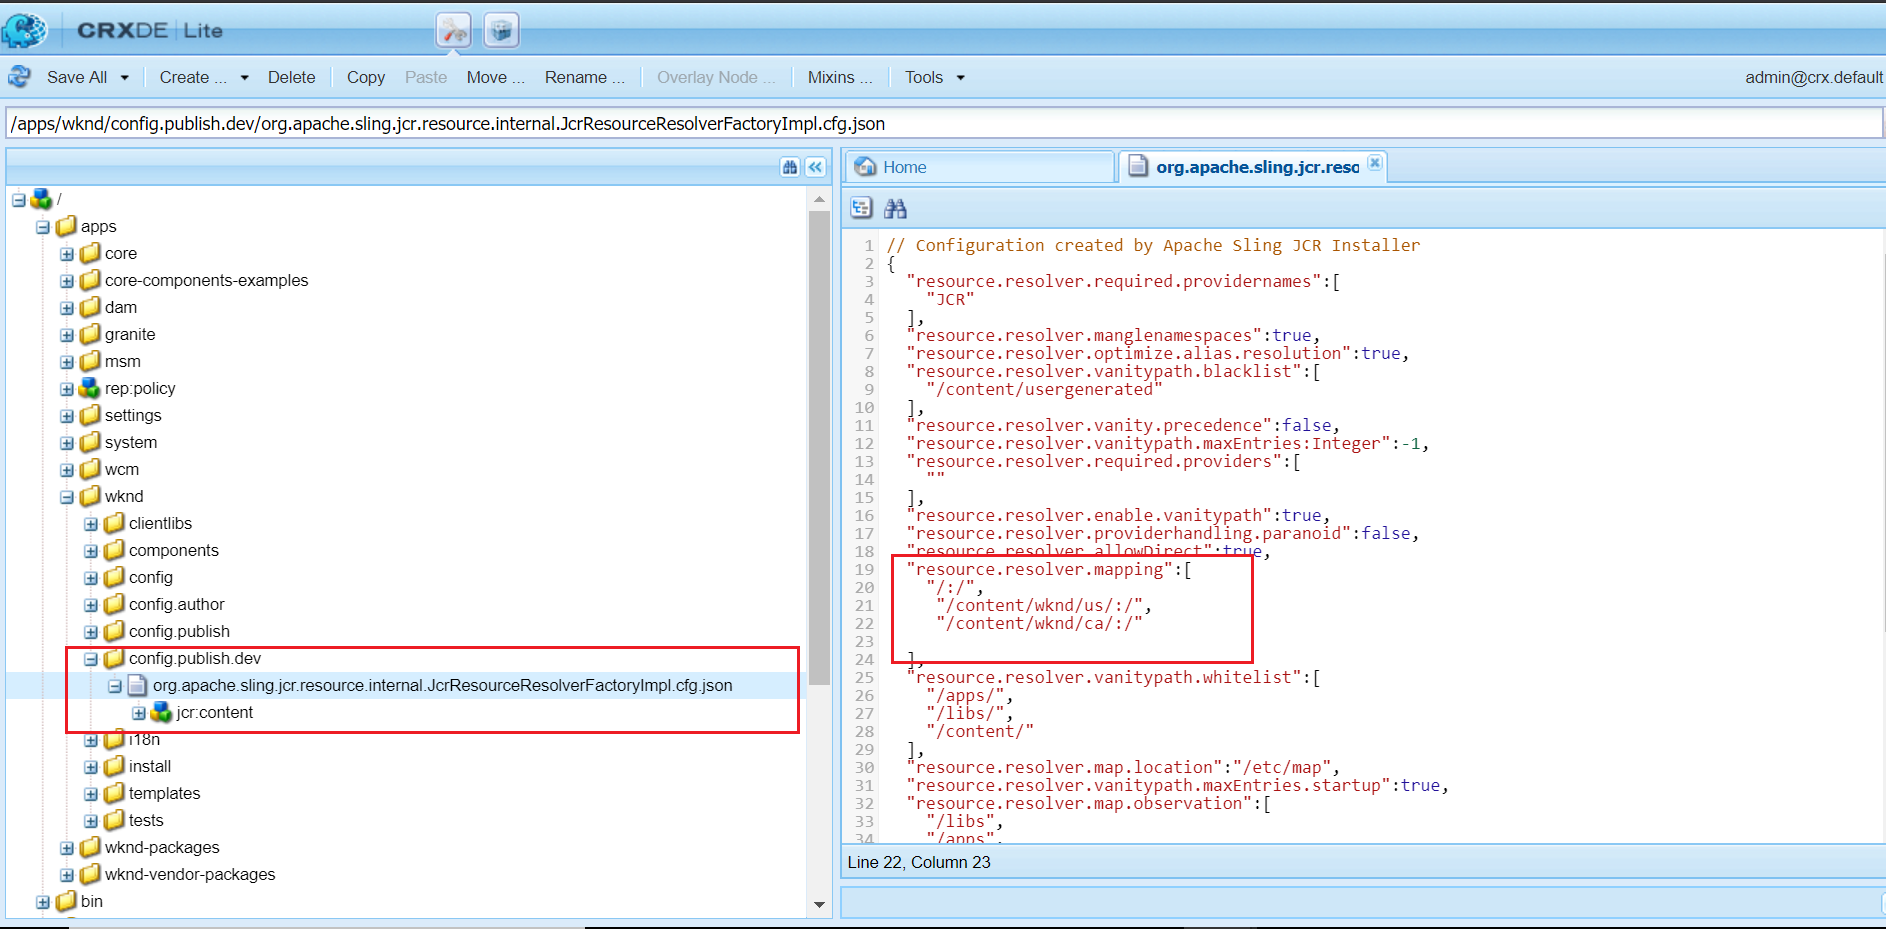Expand the bin folder node
The width and height of the screenshot is (1886, 929).
click(x=43, y=902)
